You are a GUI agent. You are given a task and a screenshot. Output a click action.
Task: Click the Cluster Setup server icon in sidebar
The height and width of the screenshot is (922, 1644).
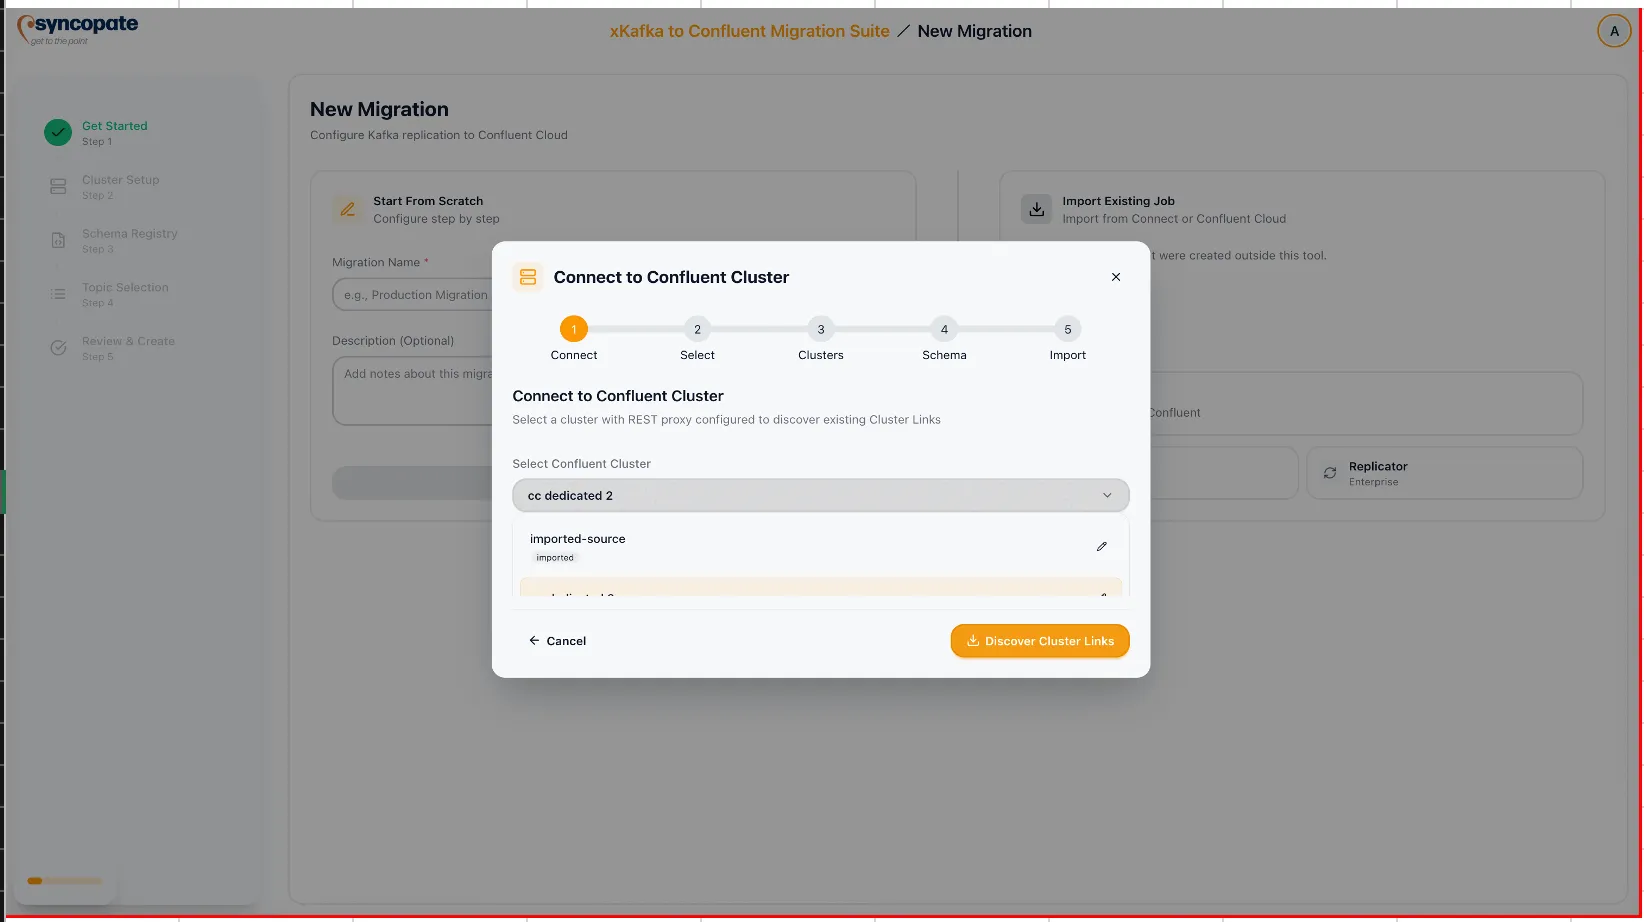pyautogui.click(x=57, y=186)
